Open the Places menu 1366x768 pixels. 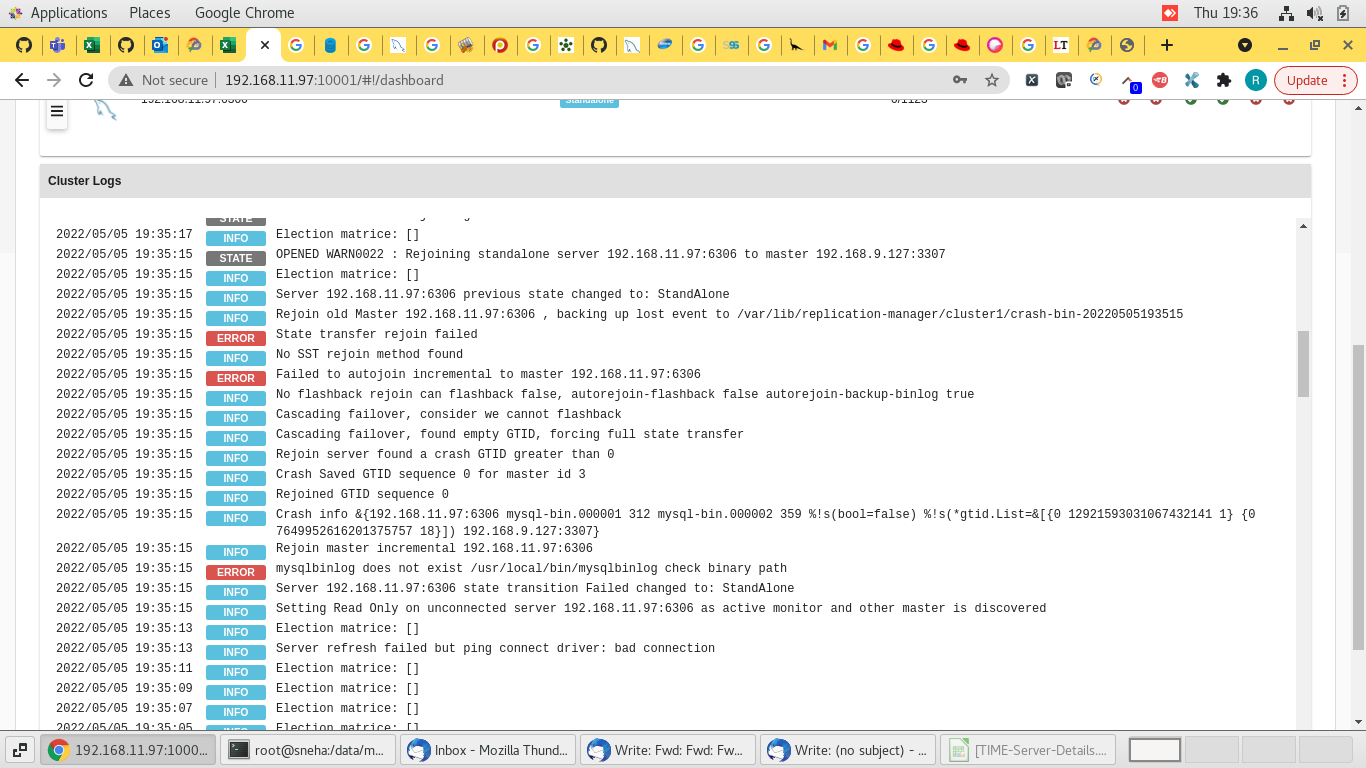pos(148,13)
